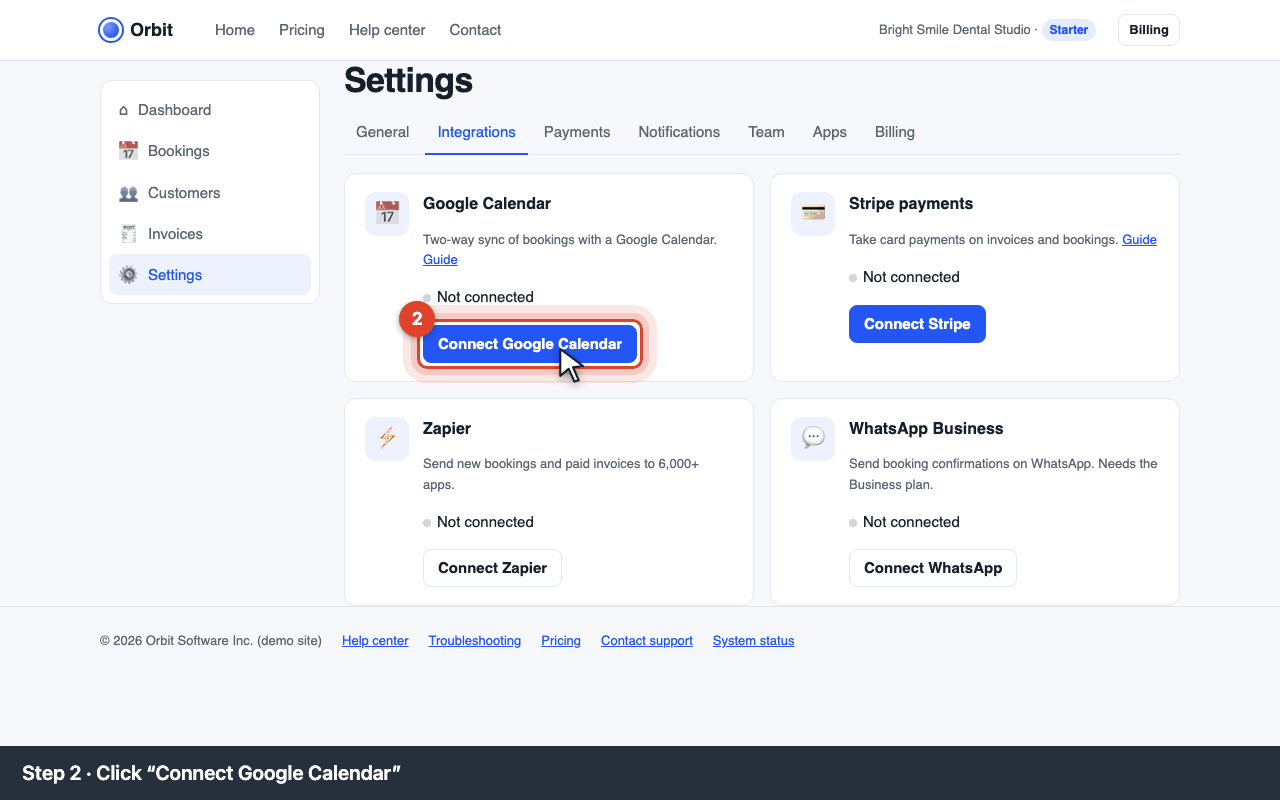The image size is (1280, 800).
Task: Click the Invoices document icon in sidebar
Action: pos(128,234)
